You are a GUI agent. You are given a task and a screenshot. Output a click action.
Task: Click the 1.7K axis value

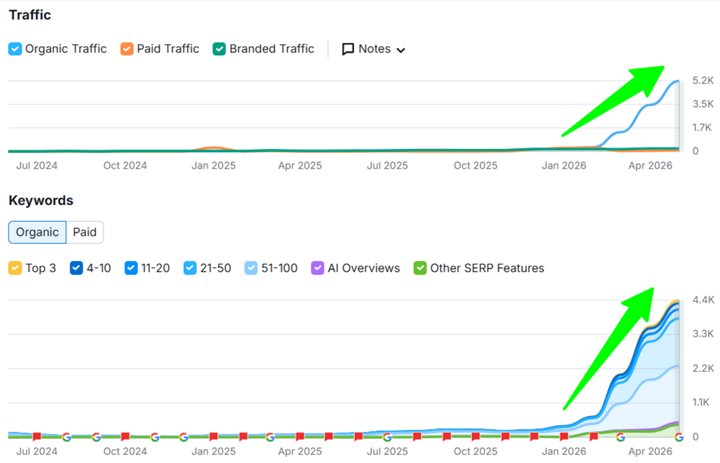tap(703, 128)
